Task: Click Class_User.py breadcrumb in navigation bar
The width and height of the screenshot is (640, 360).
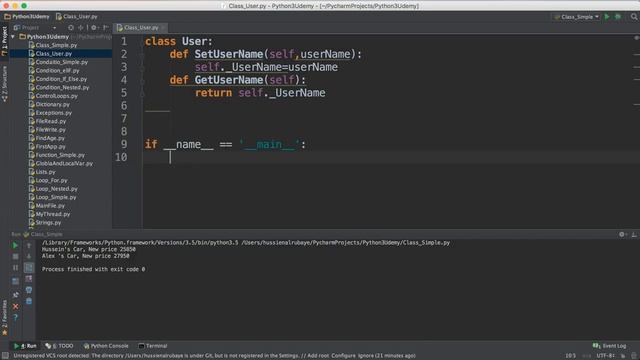Action: [77, 17]
